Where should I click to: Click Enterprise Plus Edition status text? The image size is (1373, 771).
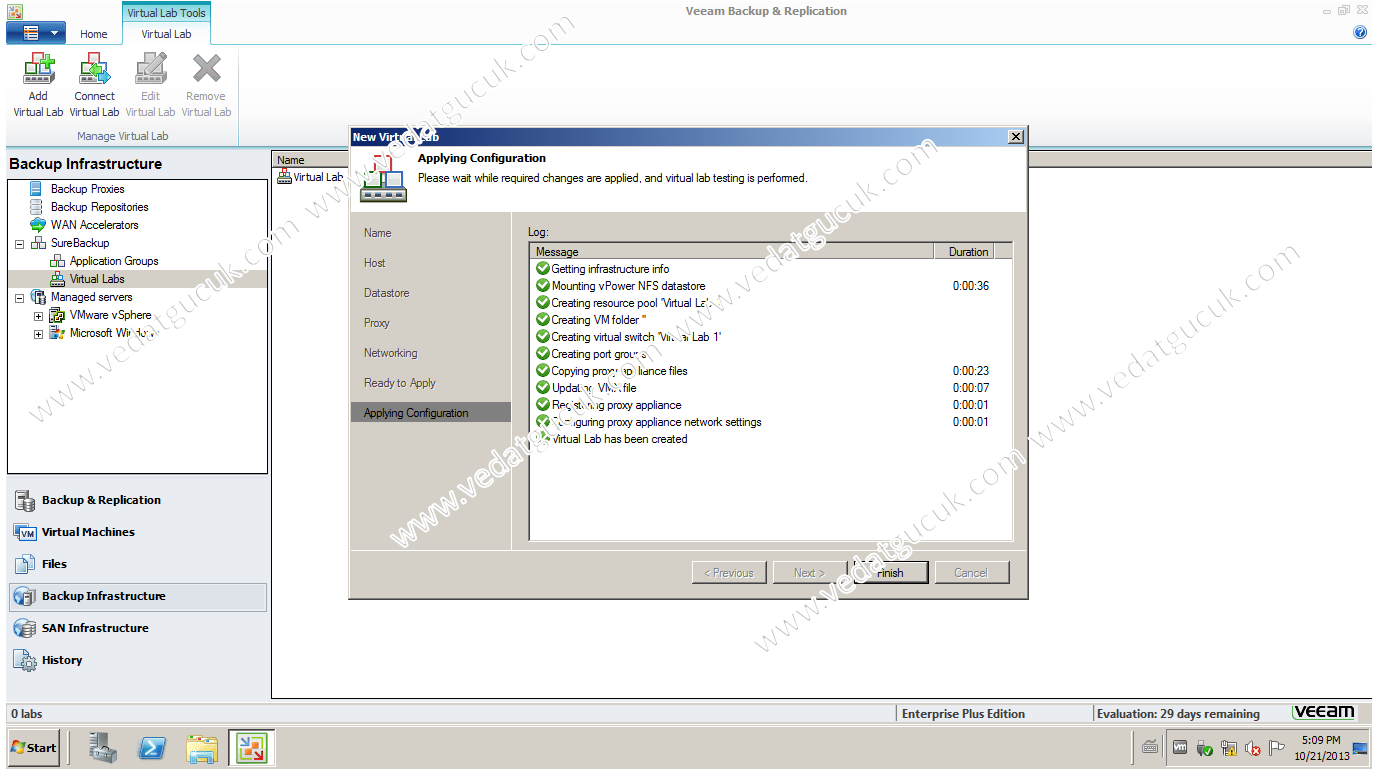(963, 714)
